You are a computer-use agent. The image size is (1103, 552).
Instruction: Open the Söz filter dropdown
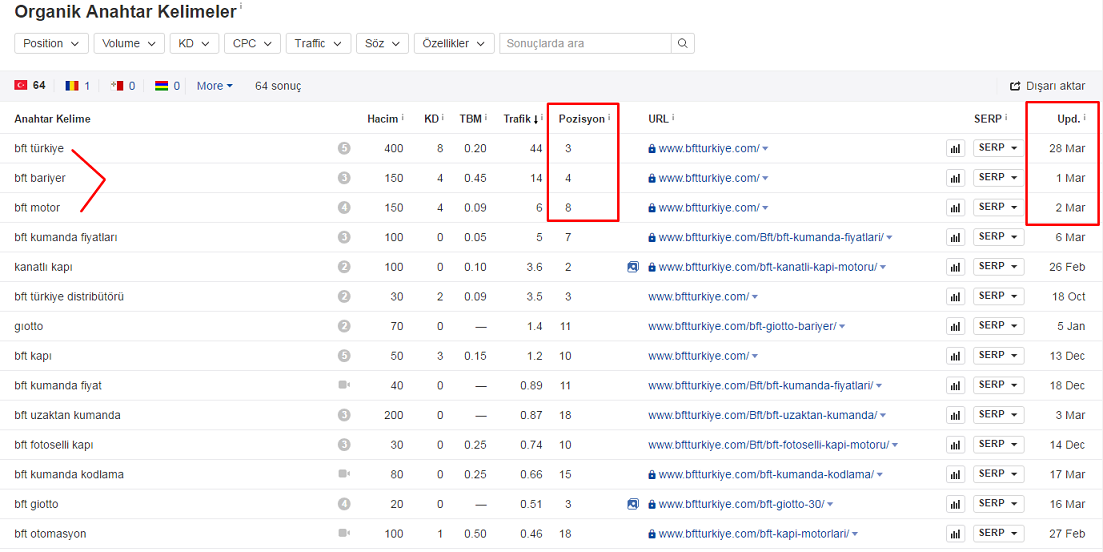pyautogui.click(x=383, y=44)
